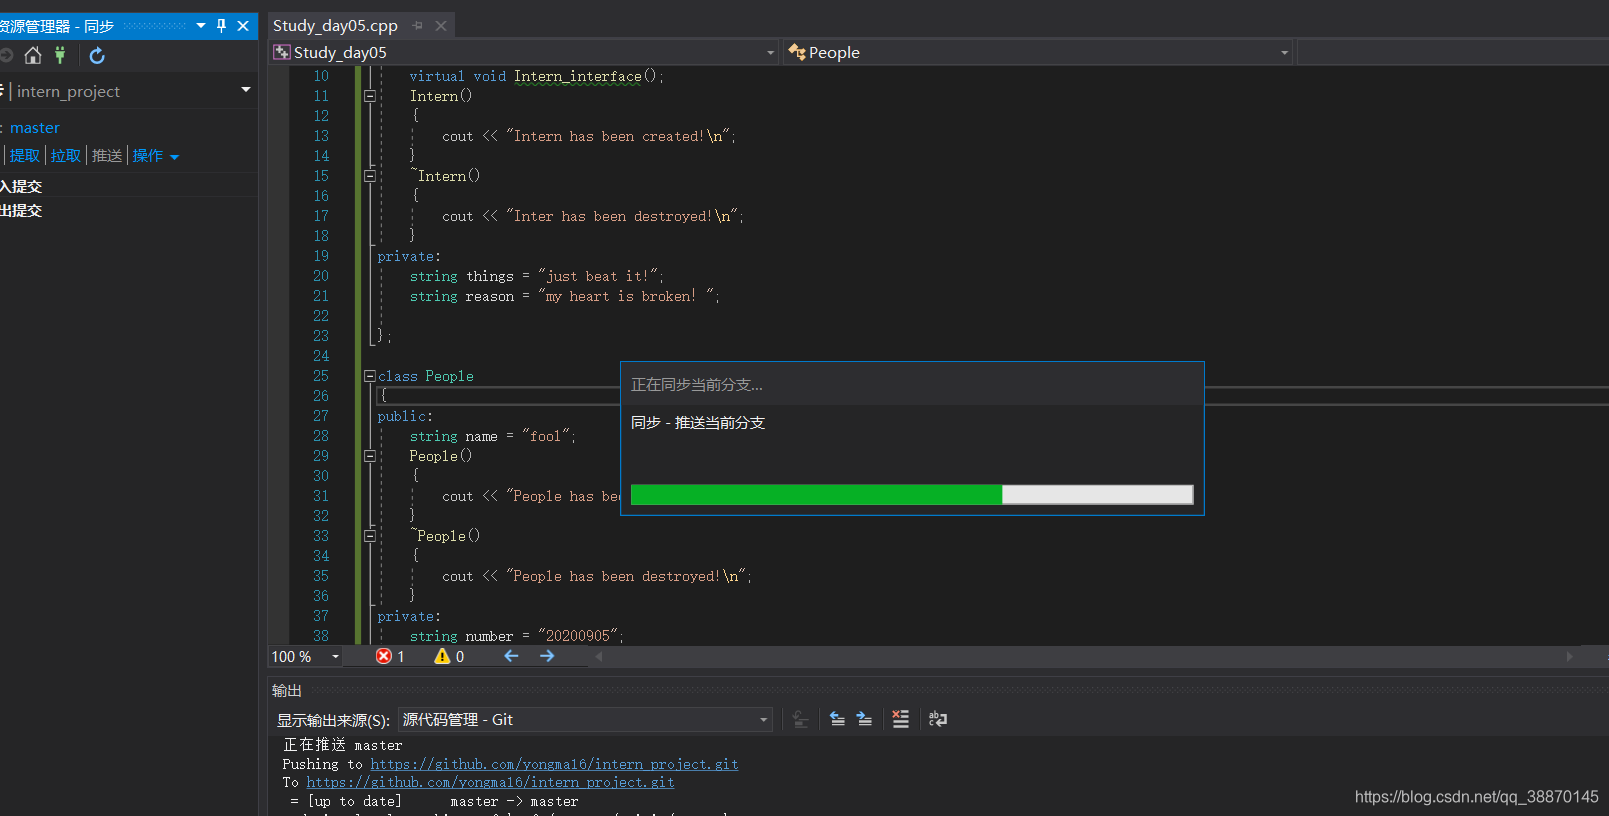Collapse the Intern() constructor on line 11
1609x816 pixels.
point(369,96)
